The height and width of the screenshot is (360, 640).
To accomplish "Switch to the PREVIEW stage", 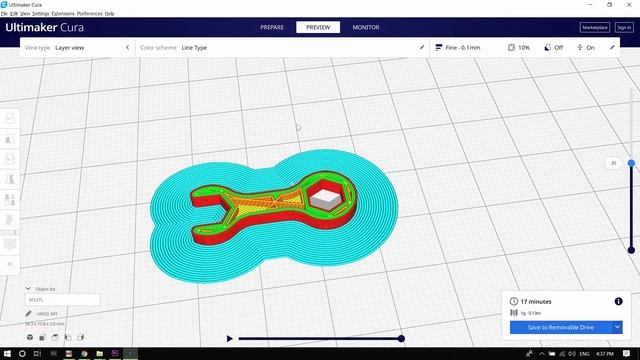I will coord(318,27).
